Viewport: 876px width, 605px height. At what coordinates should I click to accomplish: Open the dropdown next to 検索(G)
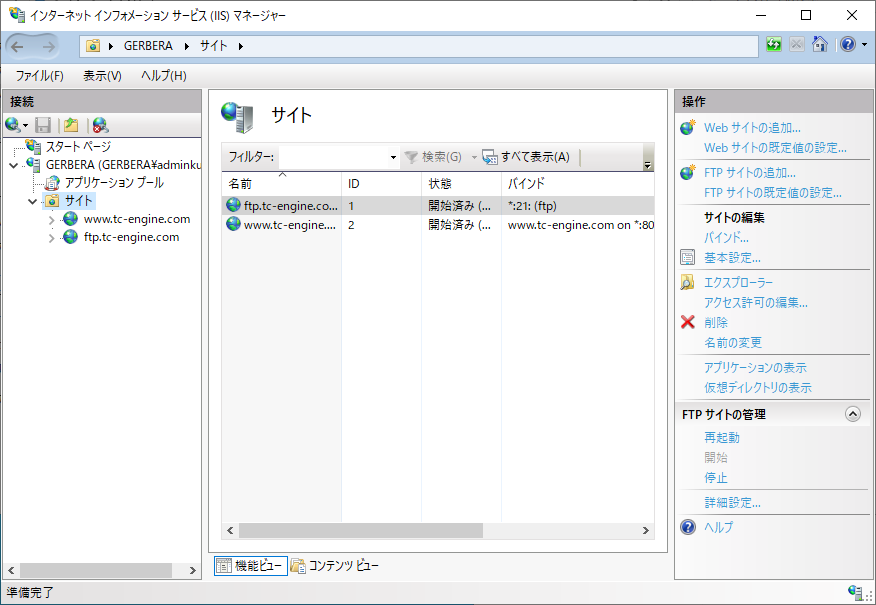pyautogui.click(x=474, y=158)
